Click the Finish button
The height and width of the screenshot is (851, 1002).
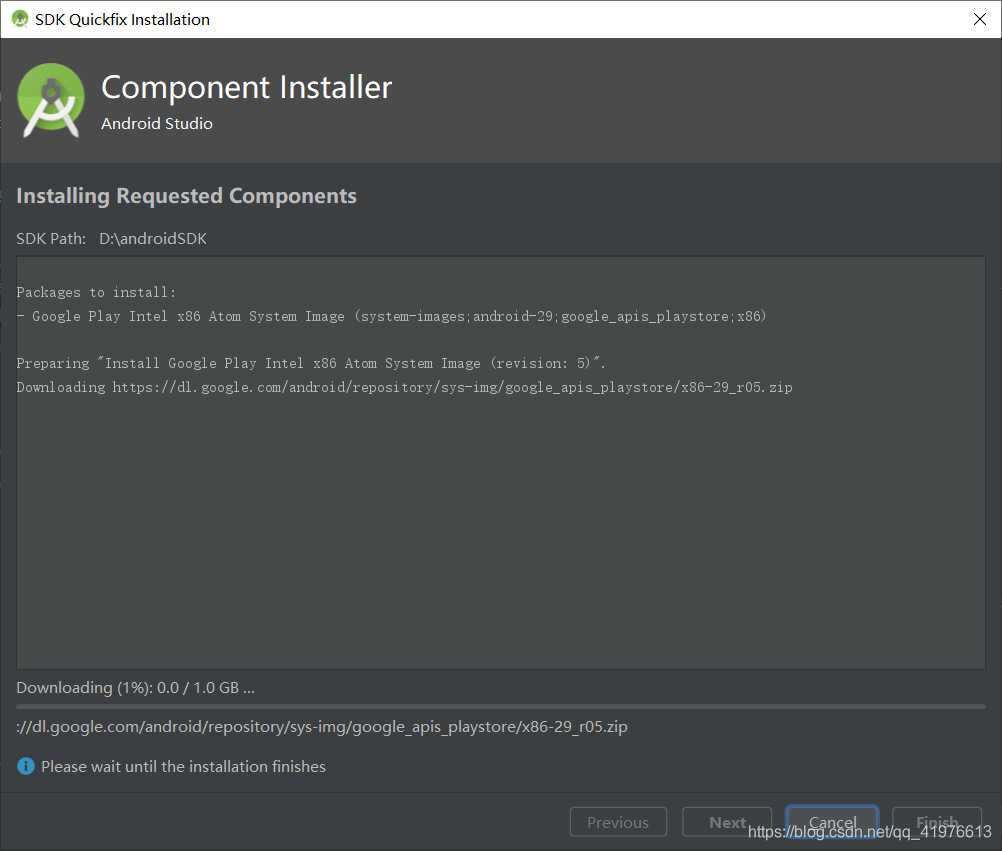coord(937,822)
